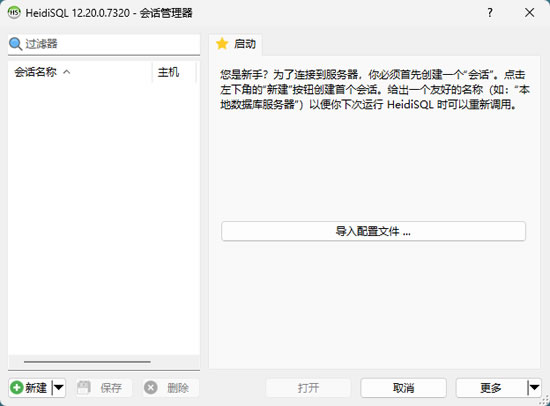The height and width of the screenshot is (406, 550).
Task: Toggle the sort arrow beside 会话名称
Action: click(67, 72)
